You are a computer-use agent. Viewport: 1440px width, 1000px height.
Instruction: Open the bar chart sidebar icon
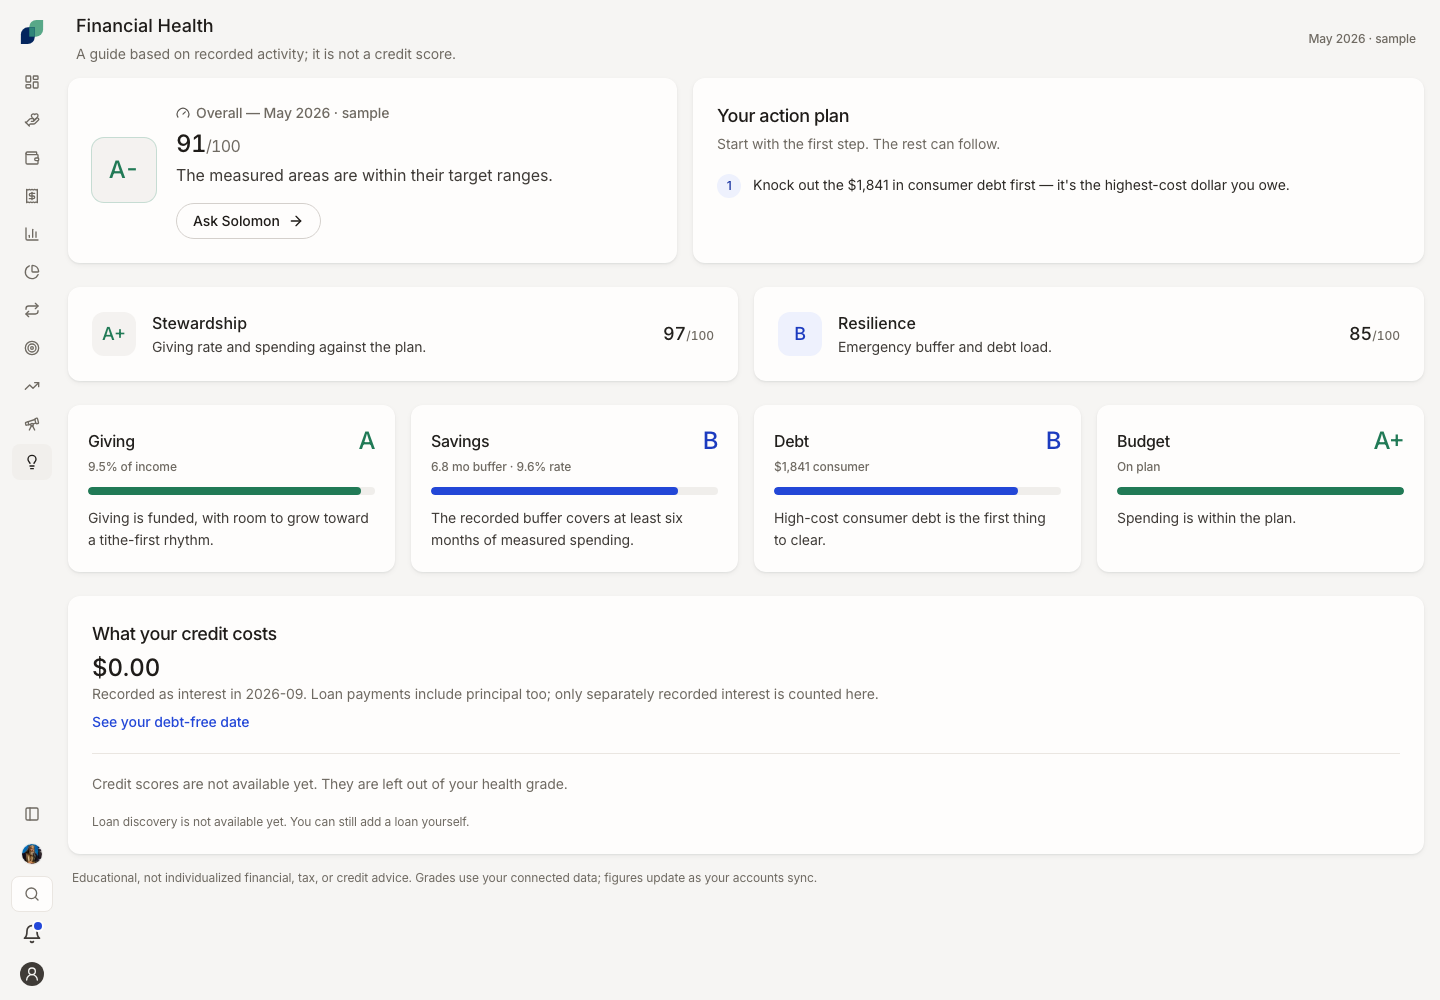(x=32, y=234)
